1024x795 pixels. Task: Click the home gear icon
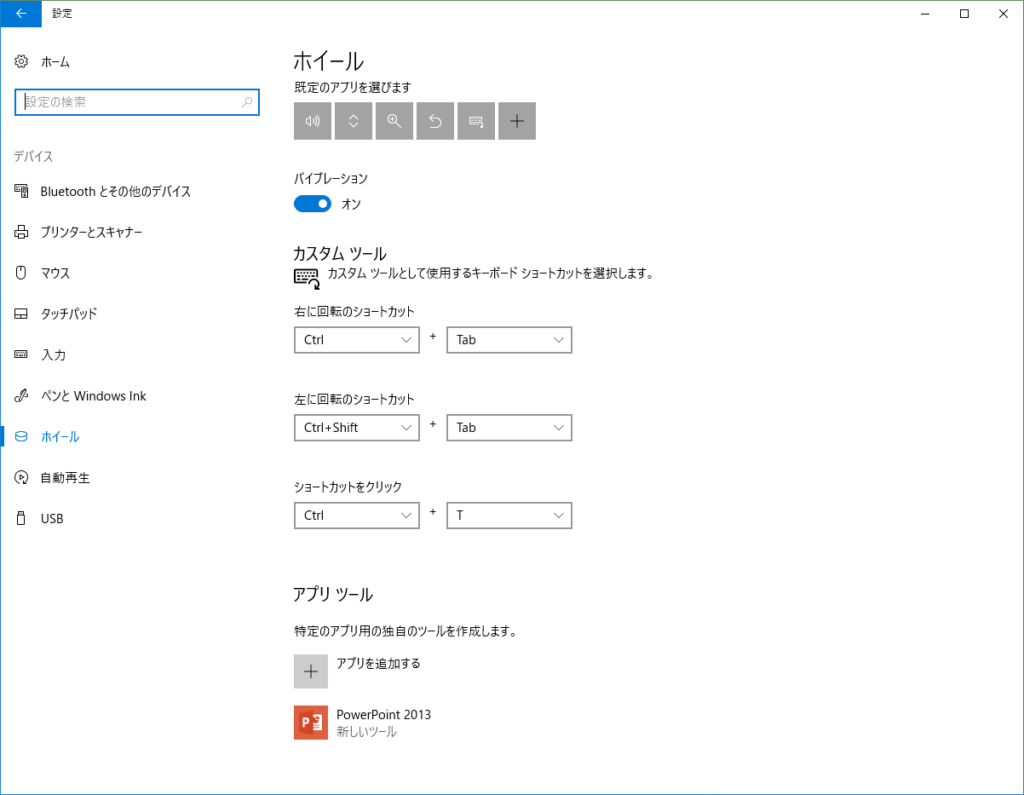(21, 61)
